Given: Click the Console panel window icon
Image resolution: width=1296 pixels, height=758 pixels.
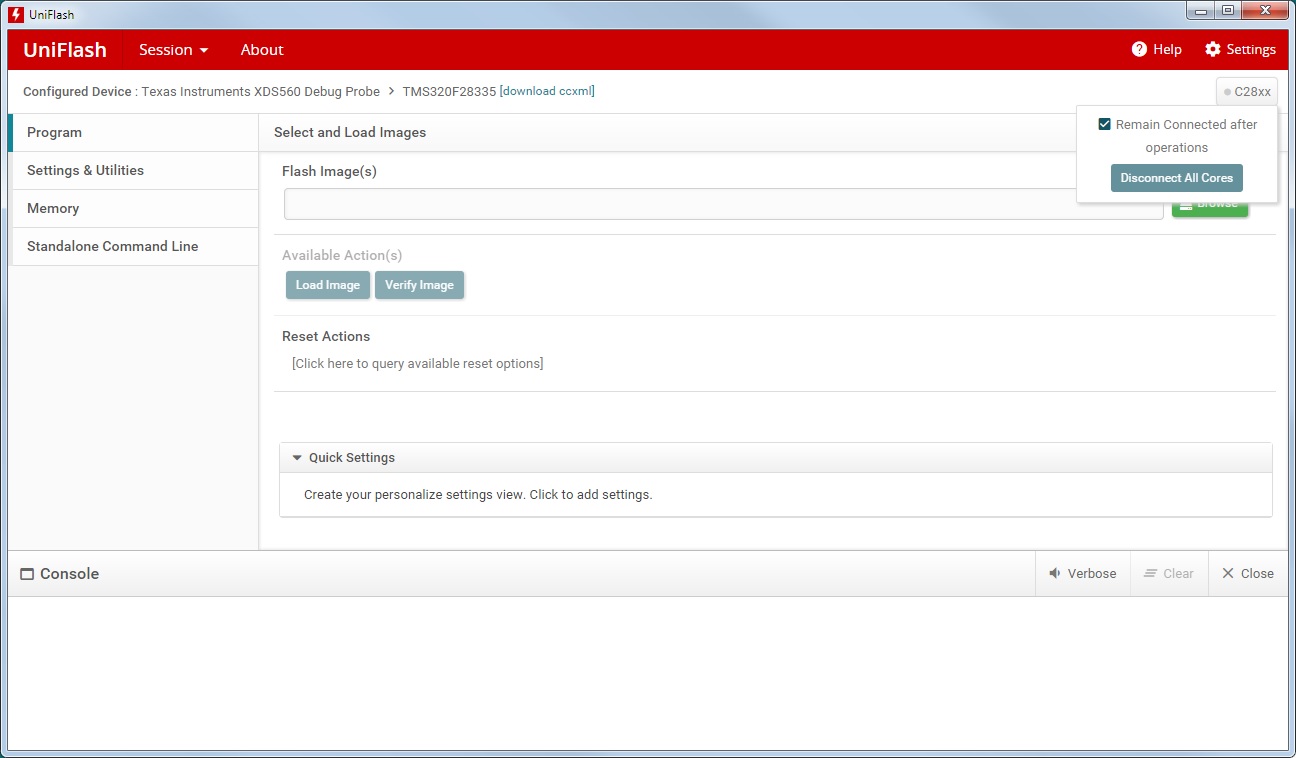Looking at the screenshot, I should tap(27, 574).
